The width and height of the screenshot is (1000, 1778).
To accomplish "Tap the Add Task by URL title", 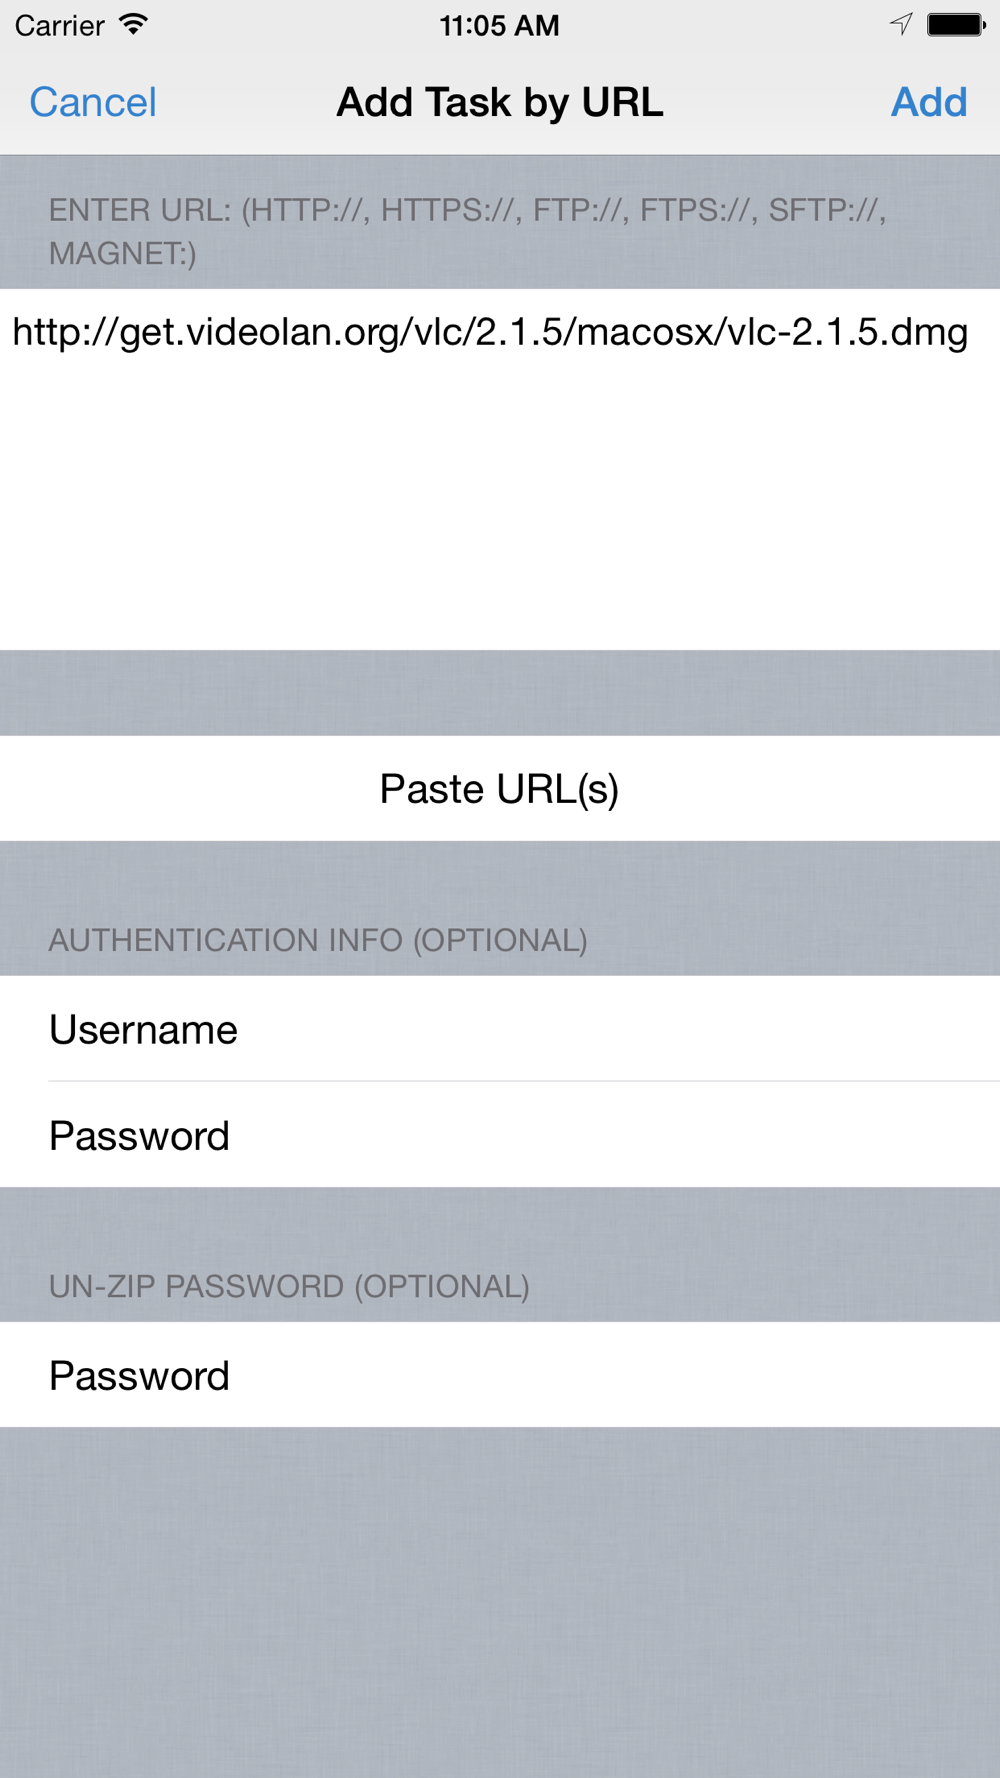I will coord(500,102).
